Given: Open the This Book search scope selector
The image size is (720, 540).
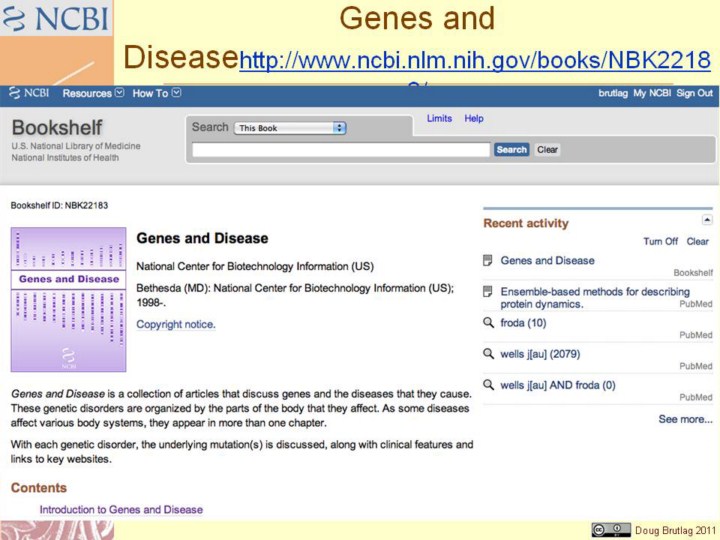Looking at the screenshot, I should 290,128.
